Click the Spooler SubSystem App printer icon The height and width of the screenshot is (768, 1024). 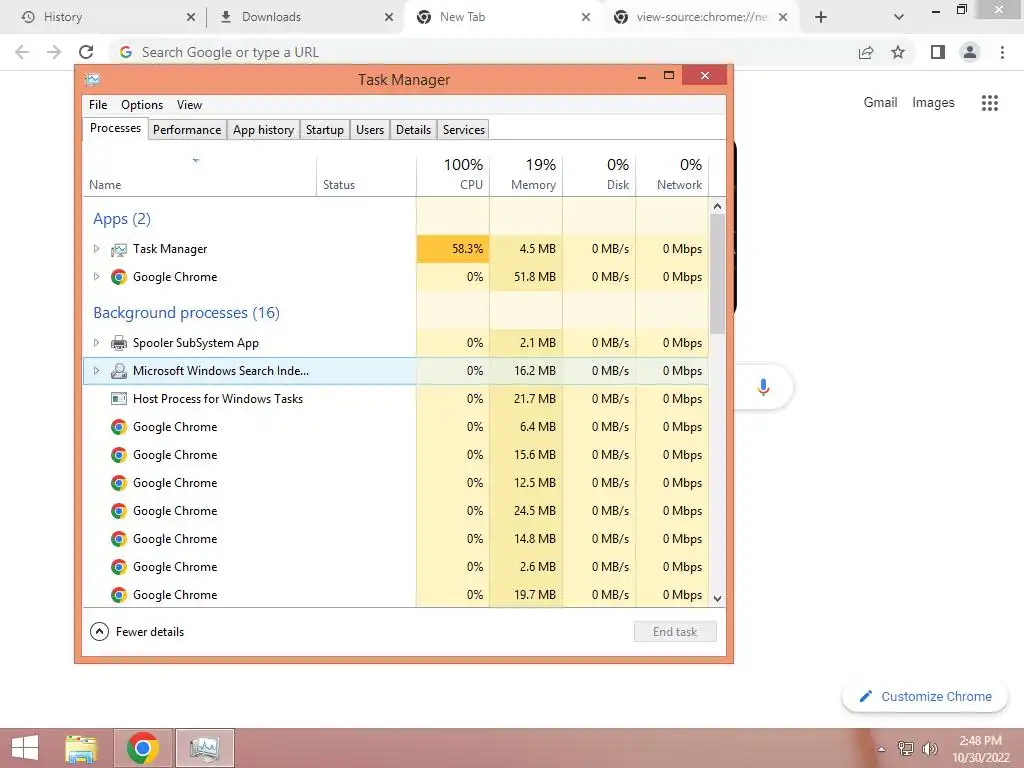[119, 343]
